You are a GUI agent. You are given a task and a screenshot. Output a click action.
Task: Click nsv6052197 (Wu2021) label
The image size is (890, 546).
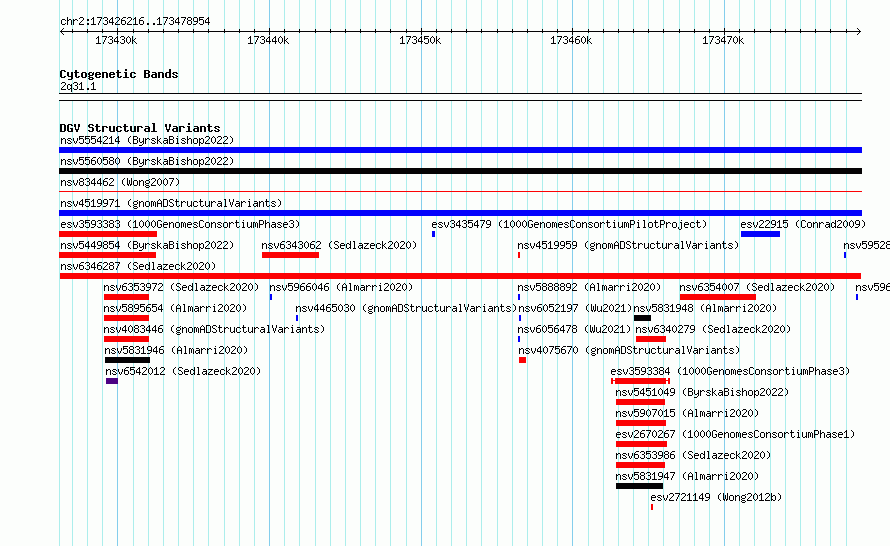tap(575, 308)
